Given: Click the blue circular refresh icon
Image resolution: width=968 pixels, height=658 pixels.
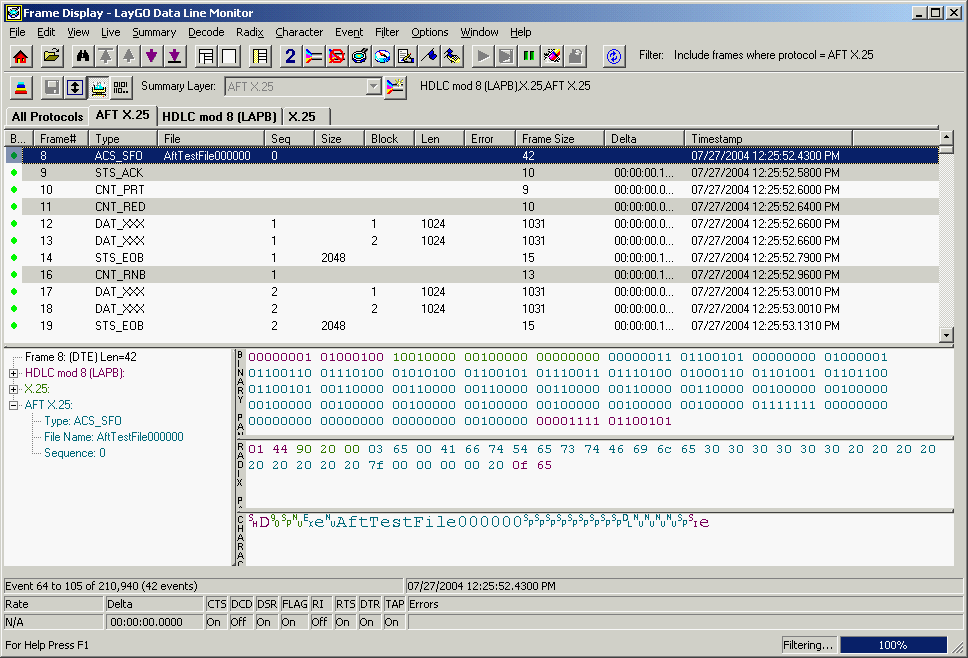Looking at the screenshot, I should (x=614, y=56).
